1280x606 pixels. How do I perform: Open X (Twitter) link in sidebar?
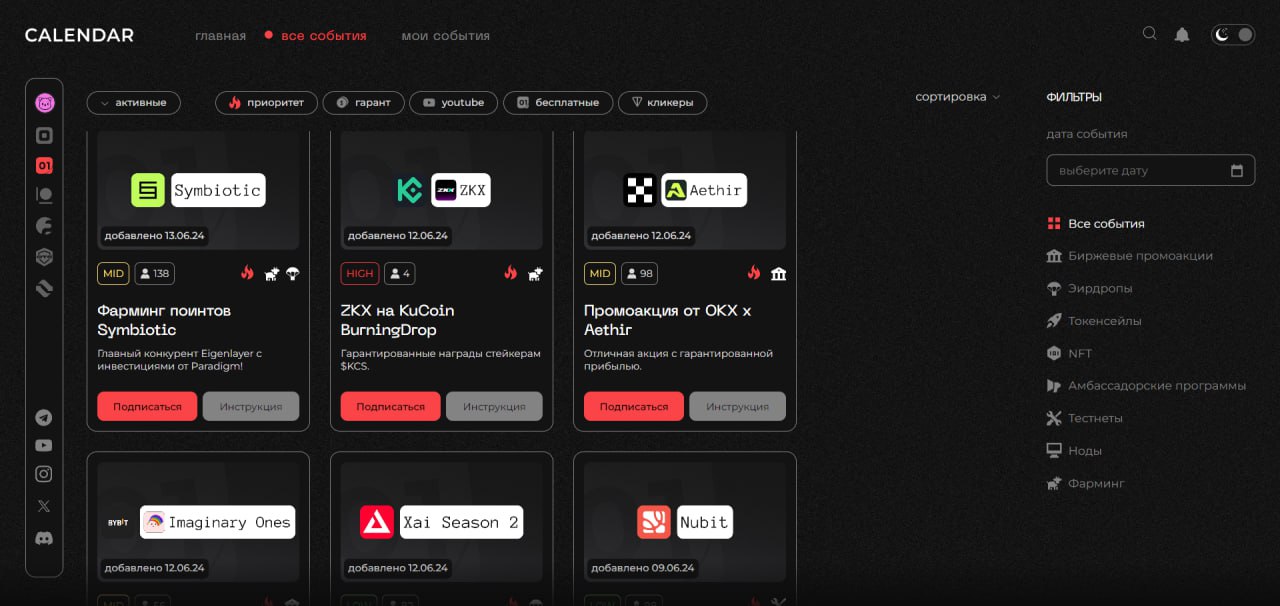pyautogui.click(x=44, y=506)
